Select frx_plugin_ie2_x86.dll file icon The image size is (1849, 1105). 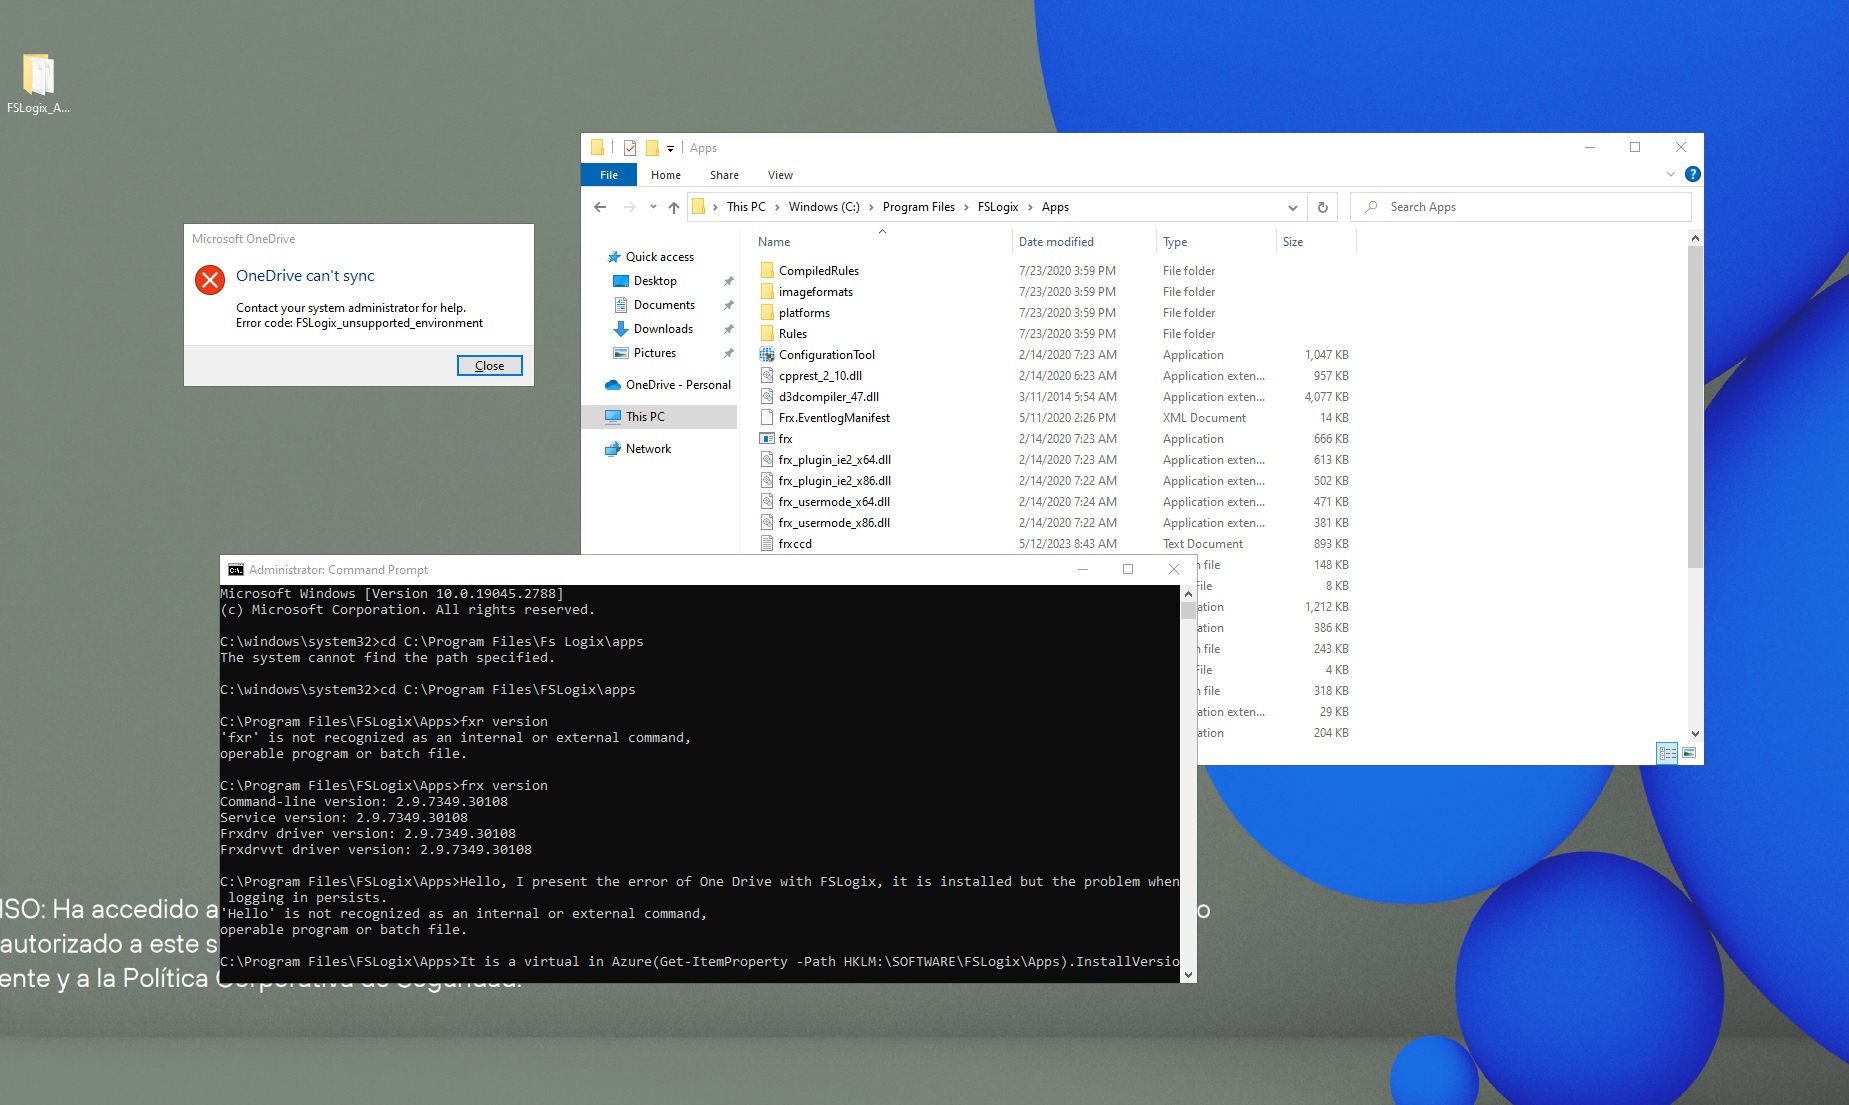(x=767, y=481)
